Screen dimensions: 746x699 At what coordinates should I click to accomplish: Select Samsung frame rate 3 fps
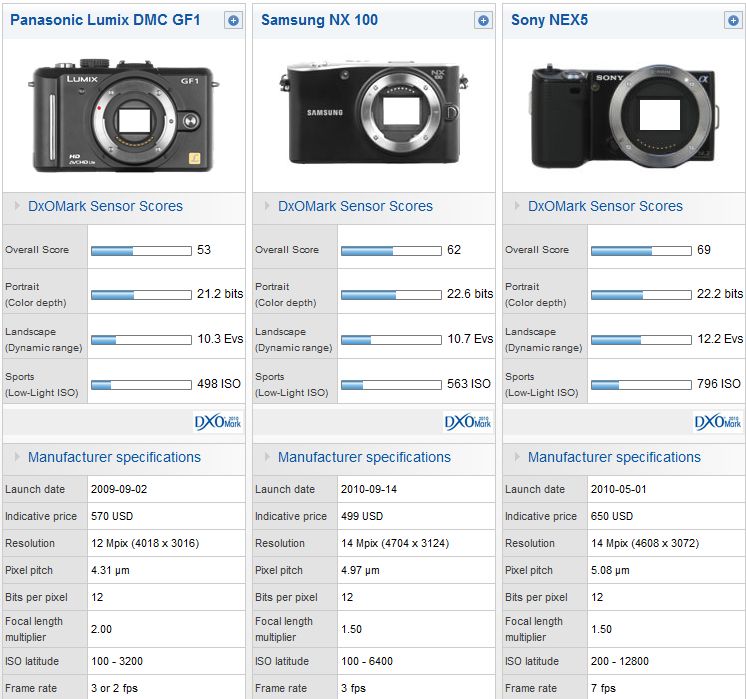click(x=353, y=689)
